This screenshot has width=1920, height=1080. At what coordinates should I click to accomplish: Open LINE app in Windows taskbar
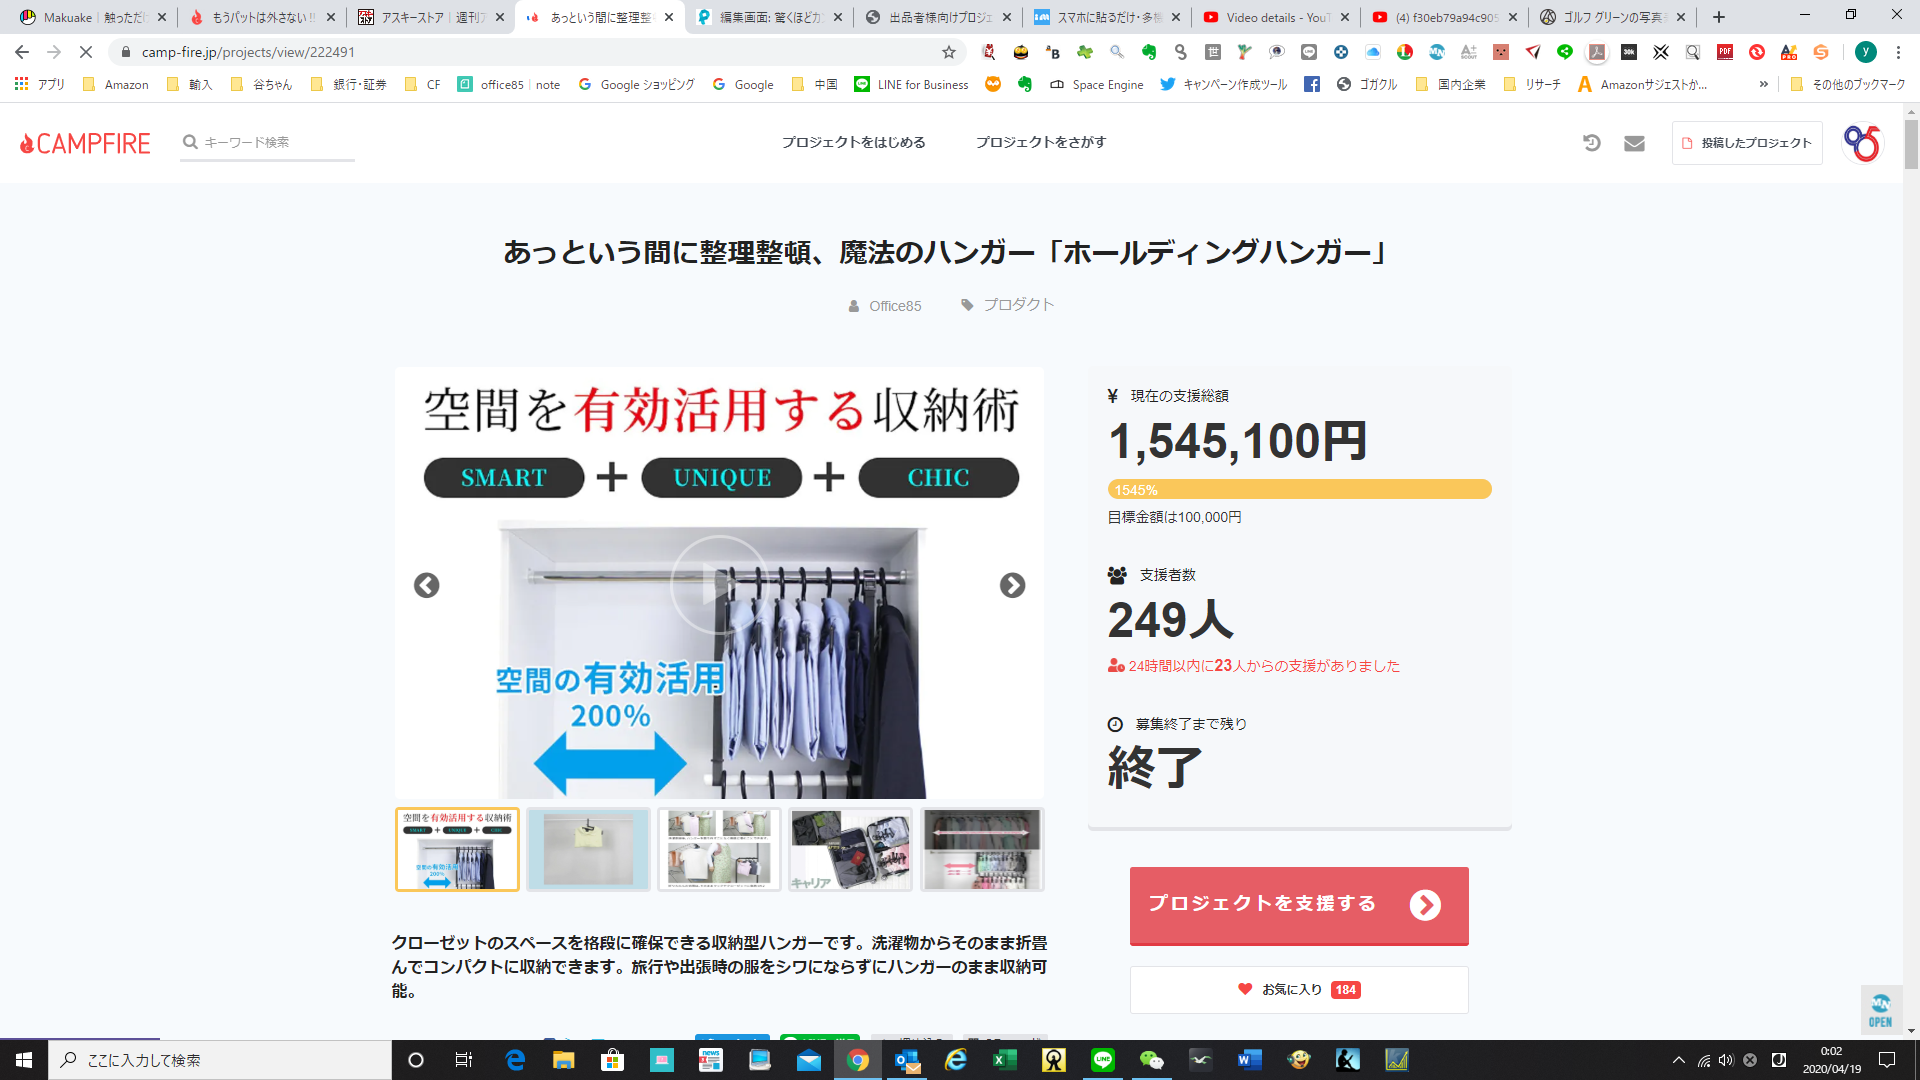tap(1103, 1060)
